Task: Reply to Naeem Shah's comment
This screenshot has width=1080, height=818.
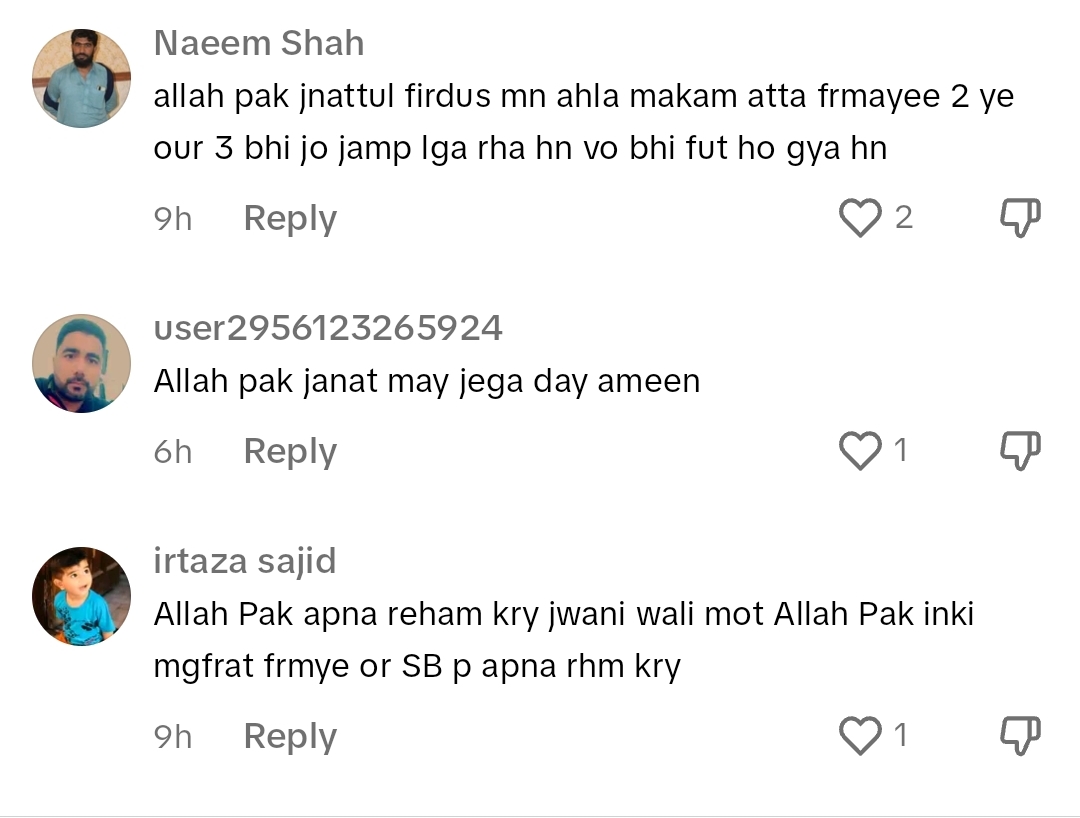Action: coord(290,218)
